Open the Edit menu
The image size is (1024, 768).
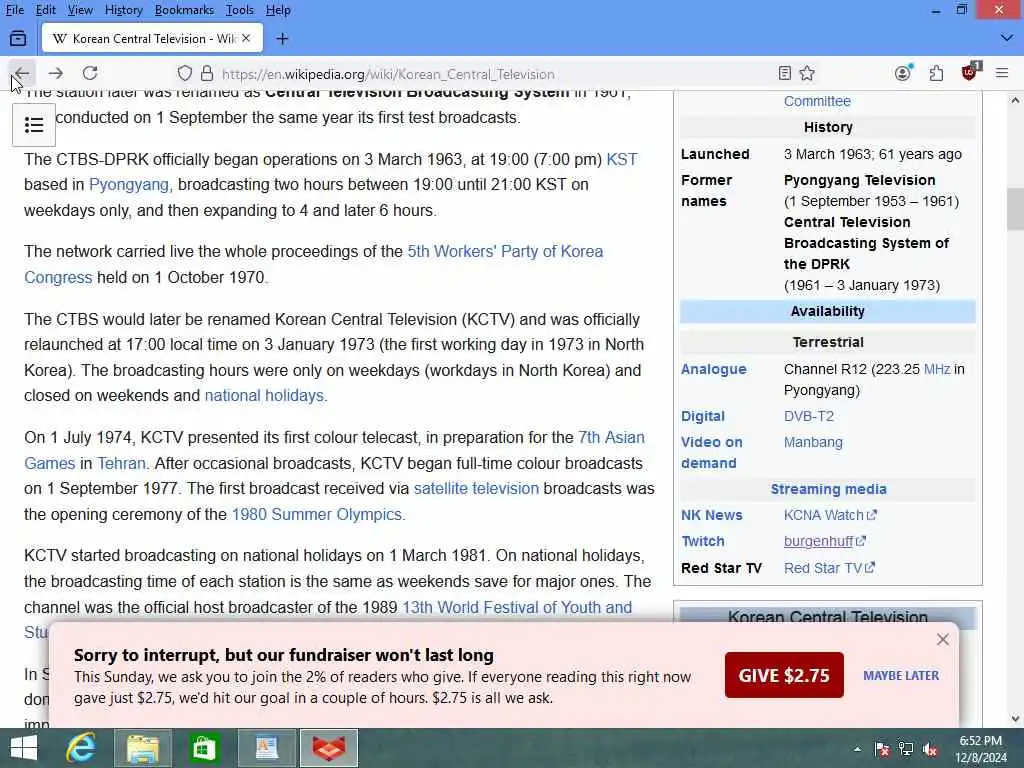tap(46, 10)
